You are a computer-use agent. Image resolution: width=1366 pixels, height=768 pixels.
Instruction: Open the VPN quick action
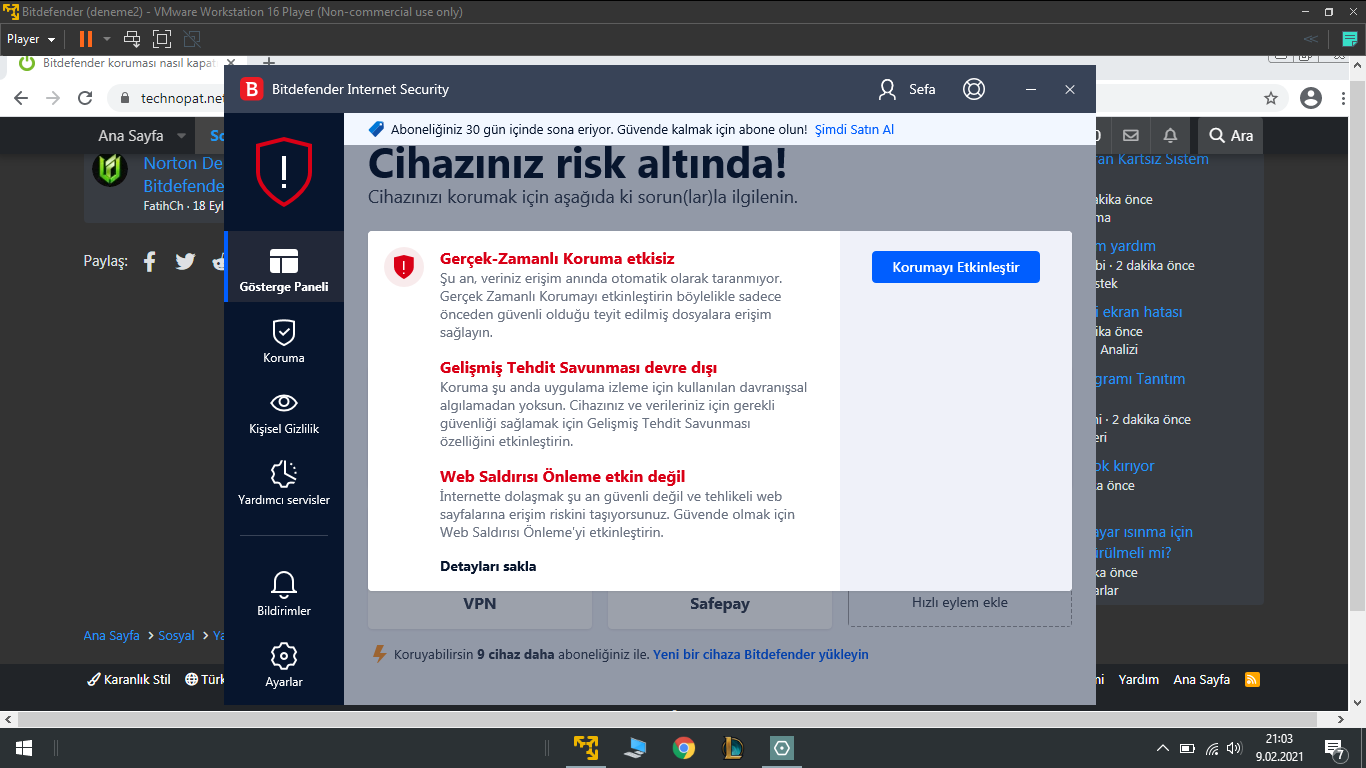click(x=480, y=604)
